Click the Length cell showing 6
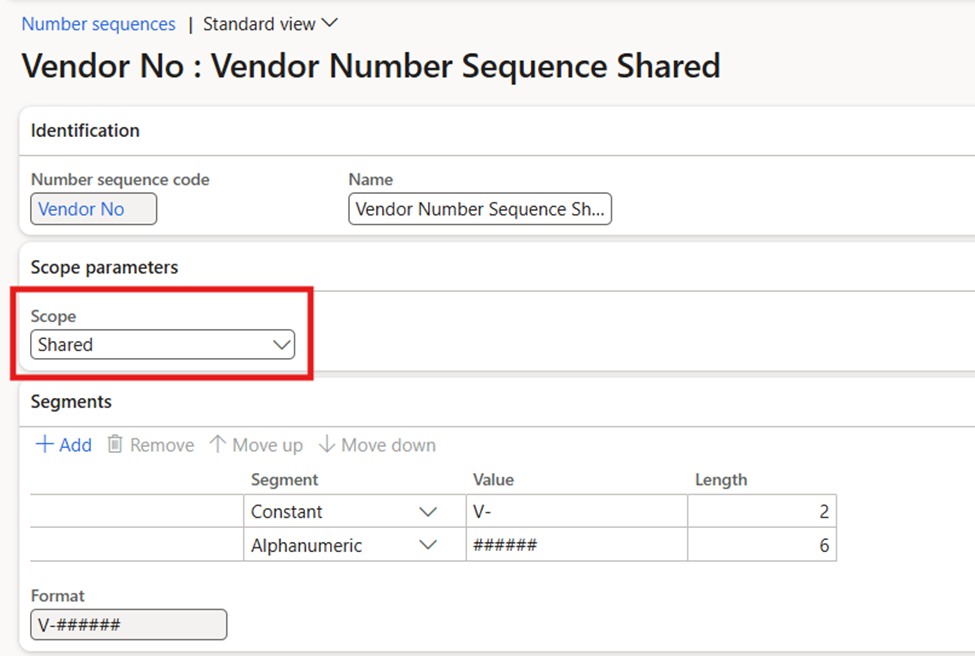The image size is (975, 656). [761, 546]
